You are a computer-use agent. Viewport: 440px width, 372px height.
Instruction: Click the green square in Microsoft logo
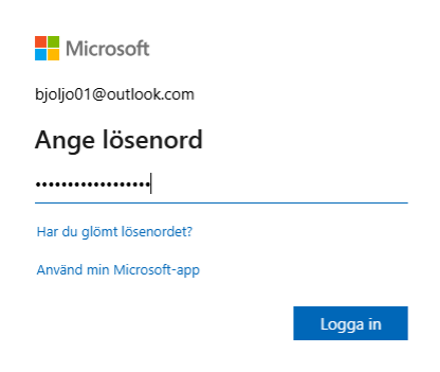pyautogui.click(x=54, y=42)
